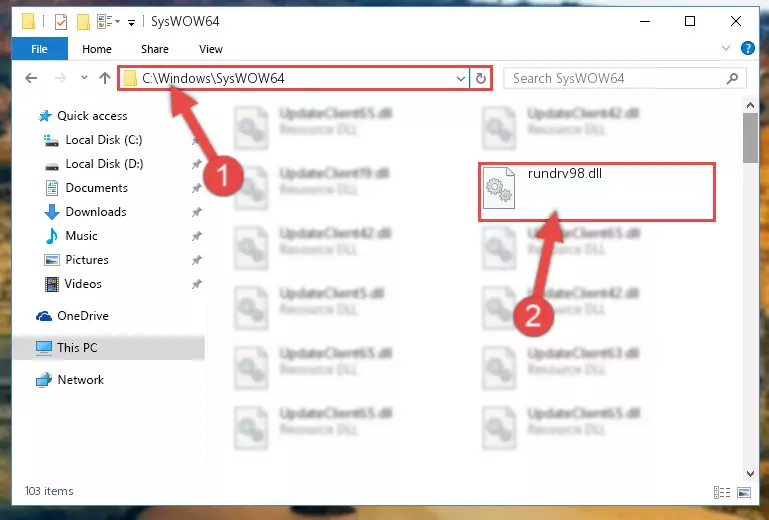
Task: Open Downloads in the sidebar
Action: [x=96, y=212]
